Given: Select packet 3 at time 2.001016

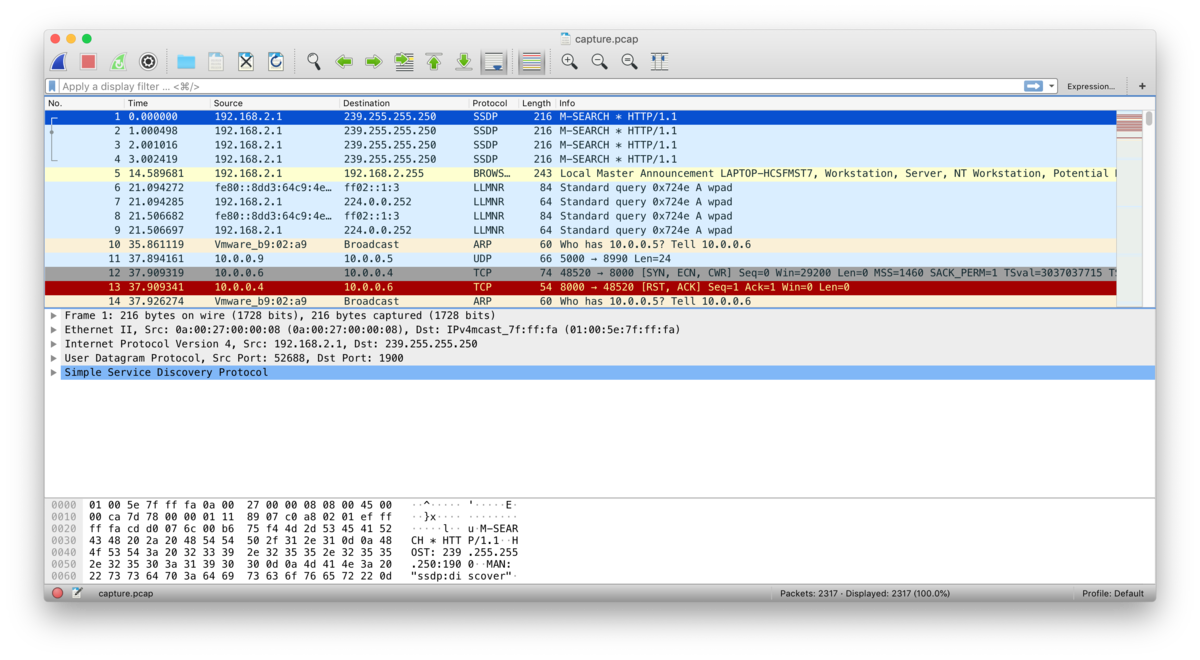Looking at the screenshot, I should coord(580,145).
